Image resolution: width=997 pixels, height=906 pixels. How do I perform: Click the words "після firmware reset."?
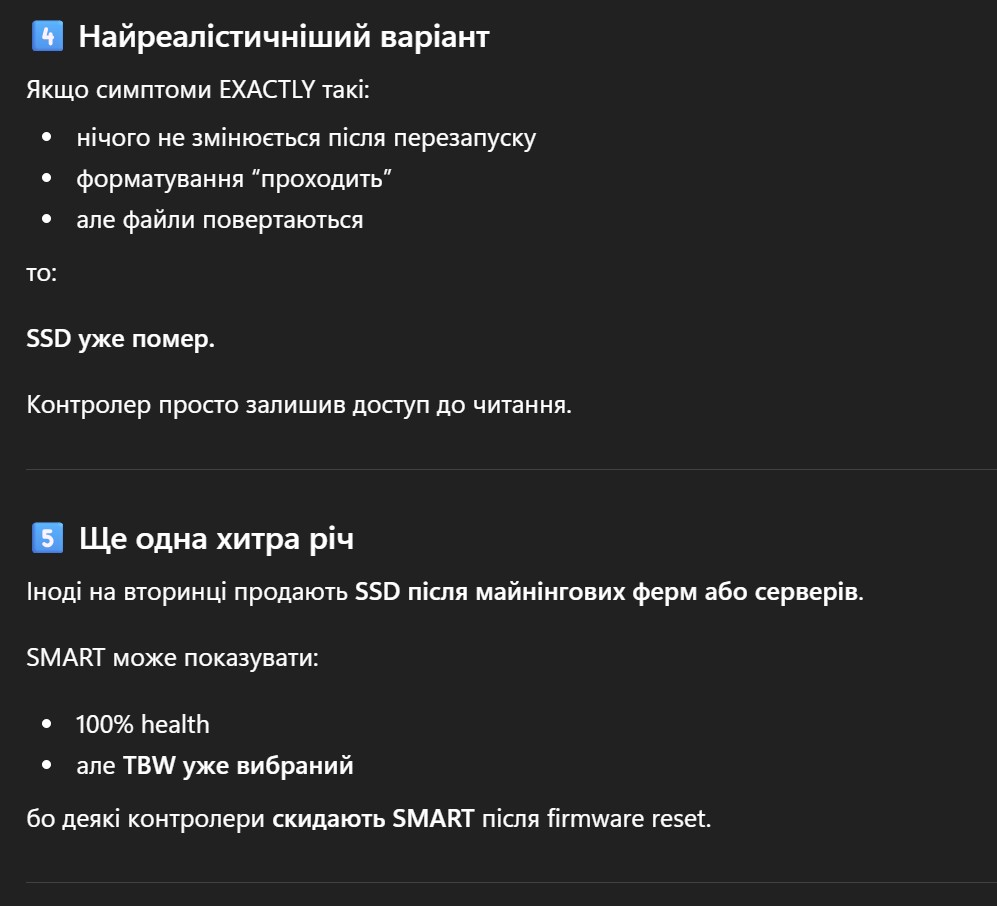tap(596, 819)
